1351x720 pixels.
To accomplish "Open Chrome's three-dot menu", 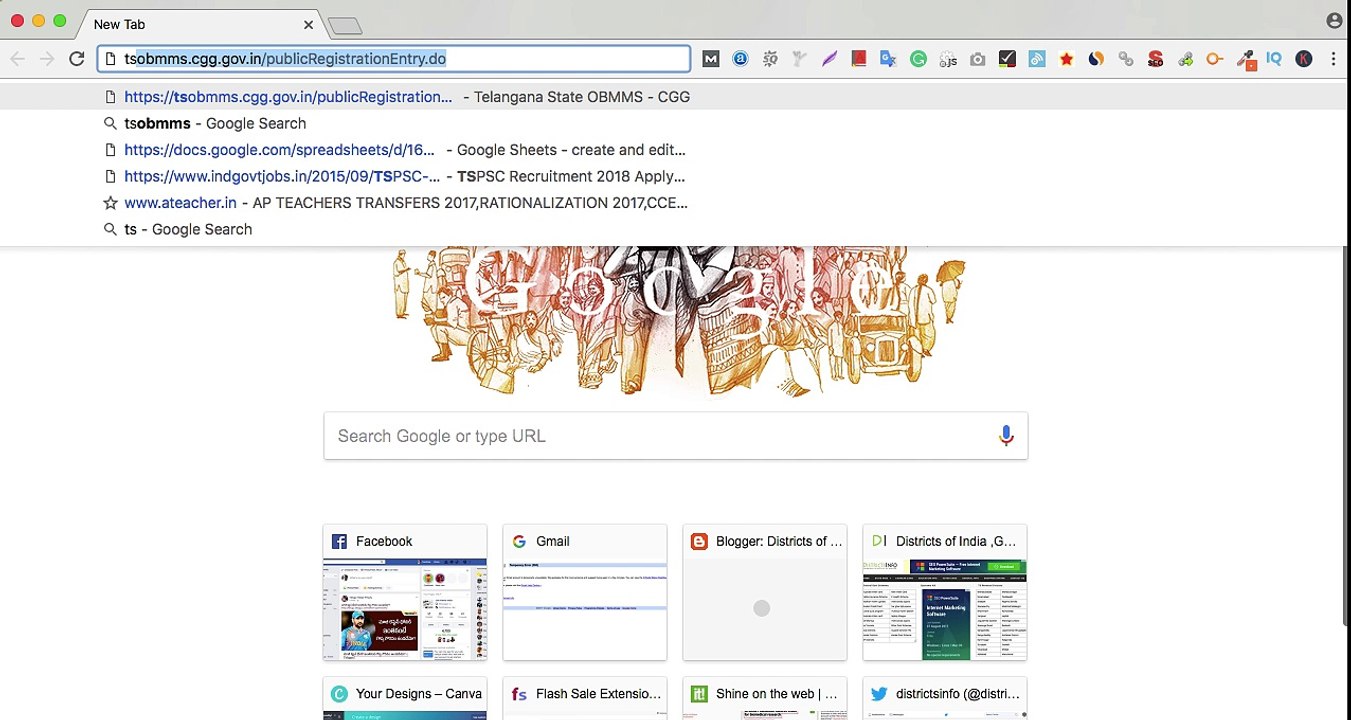I will point(1333,59).
